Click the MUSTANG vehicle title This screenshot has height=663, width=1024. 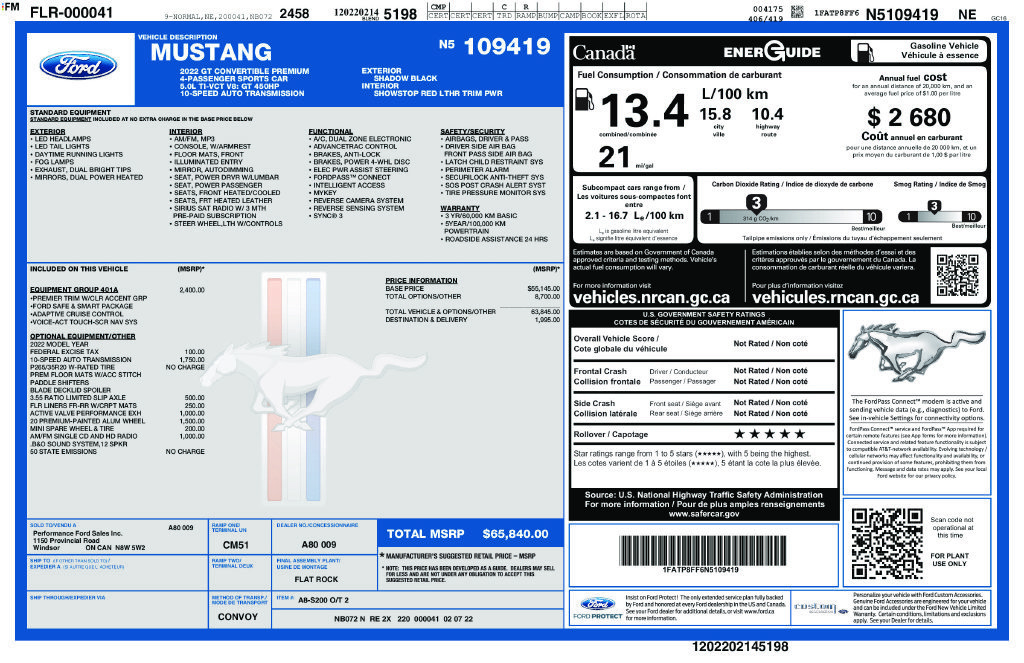tap(211, 52)
